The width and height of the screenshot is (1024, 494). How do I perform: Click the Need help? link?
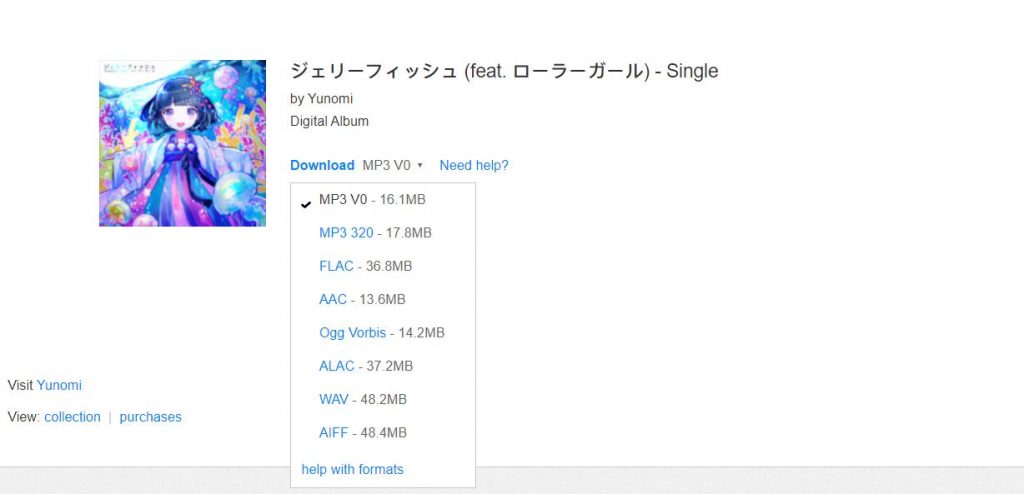(x=473, y=165)
